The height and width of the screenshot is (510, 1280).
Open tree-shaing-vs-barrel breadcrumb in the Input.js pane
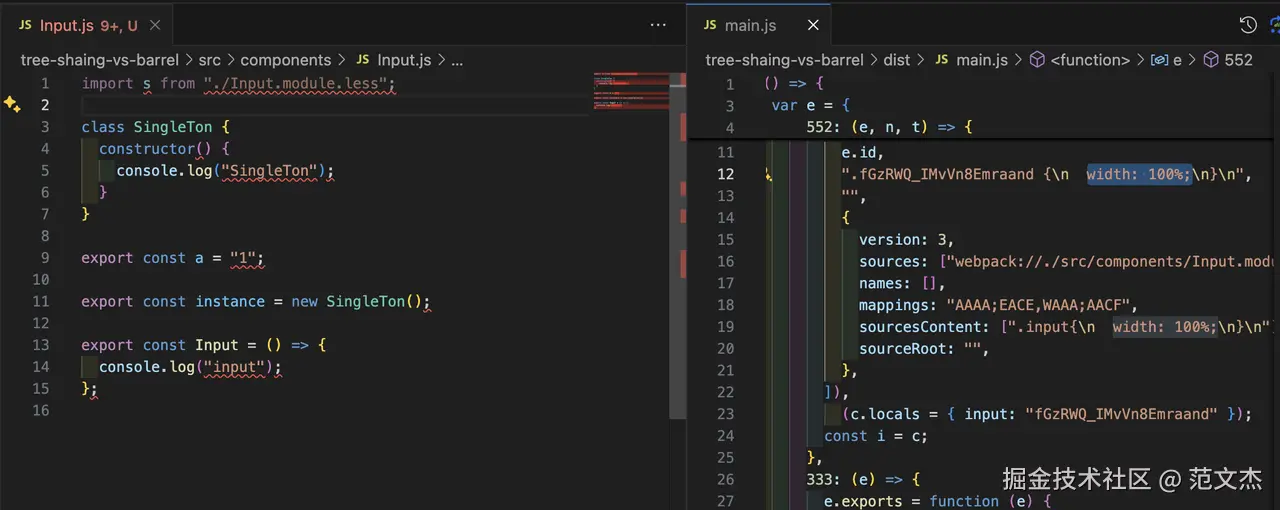[99, 60]
